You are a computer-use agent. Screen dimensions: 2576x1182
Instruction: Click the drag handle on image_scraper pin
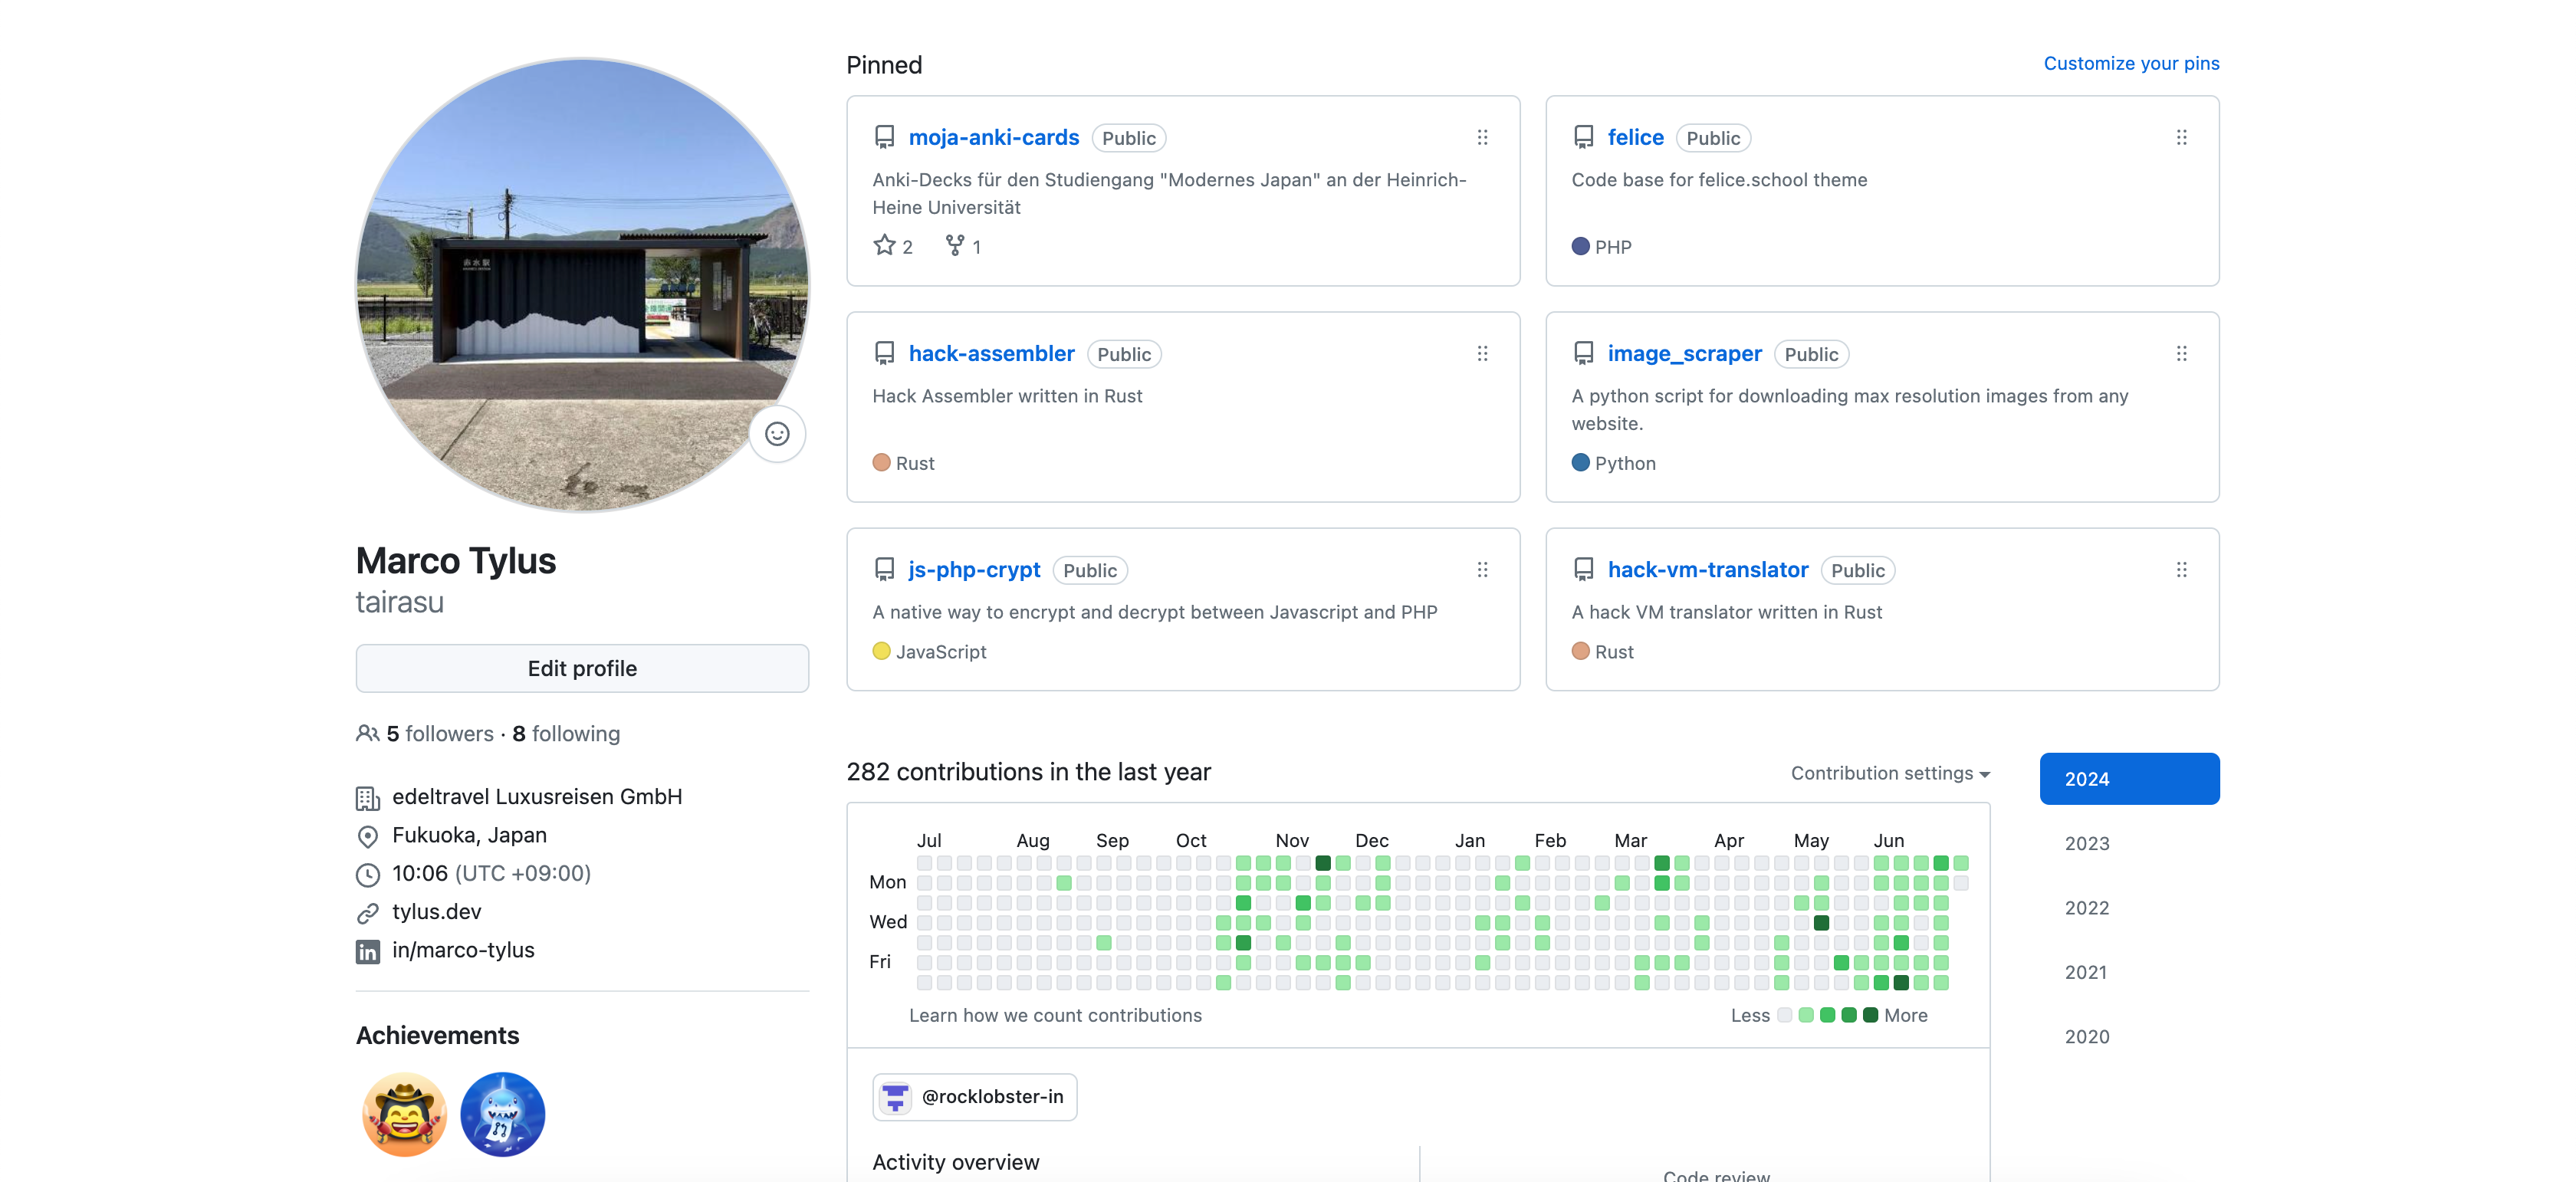tap(2181, 353)
